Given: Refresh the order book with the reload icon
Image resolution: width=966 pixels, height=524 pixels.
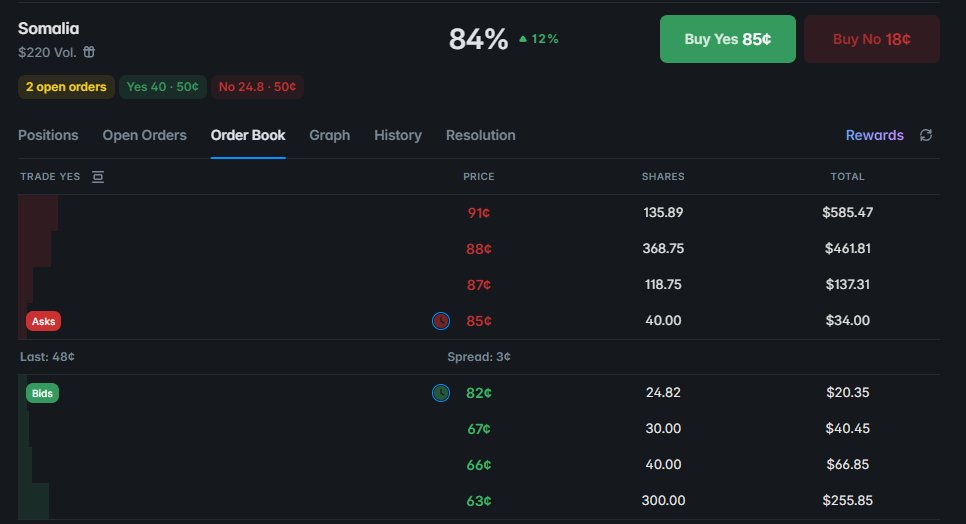Looking at the screenshot, I should coord(925,135).
